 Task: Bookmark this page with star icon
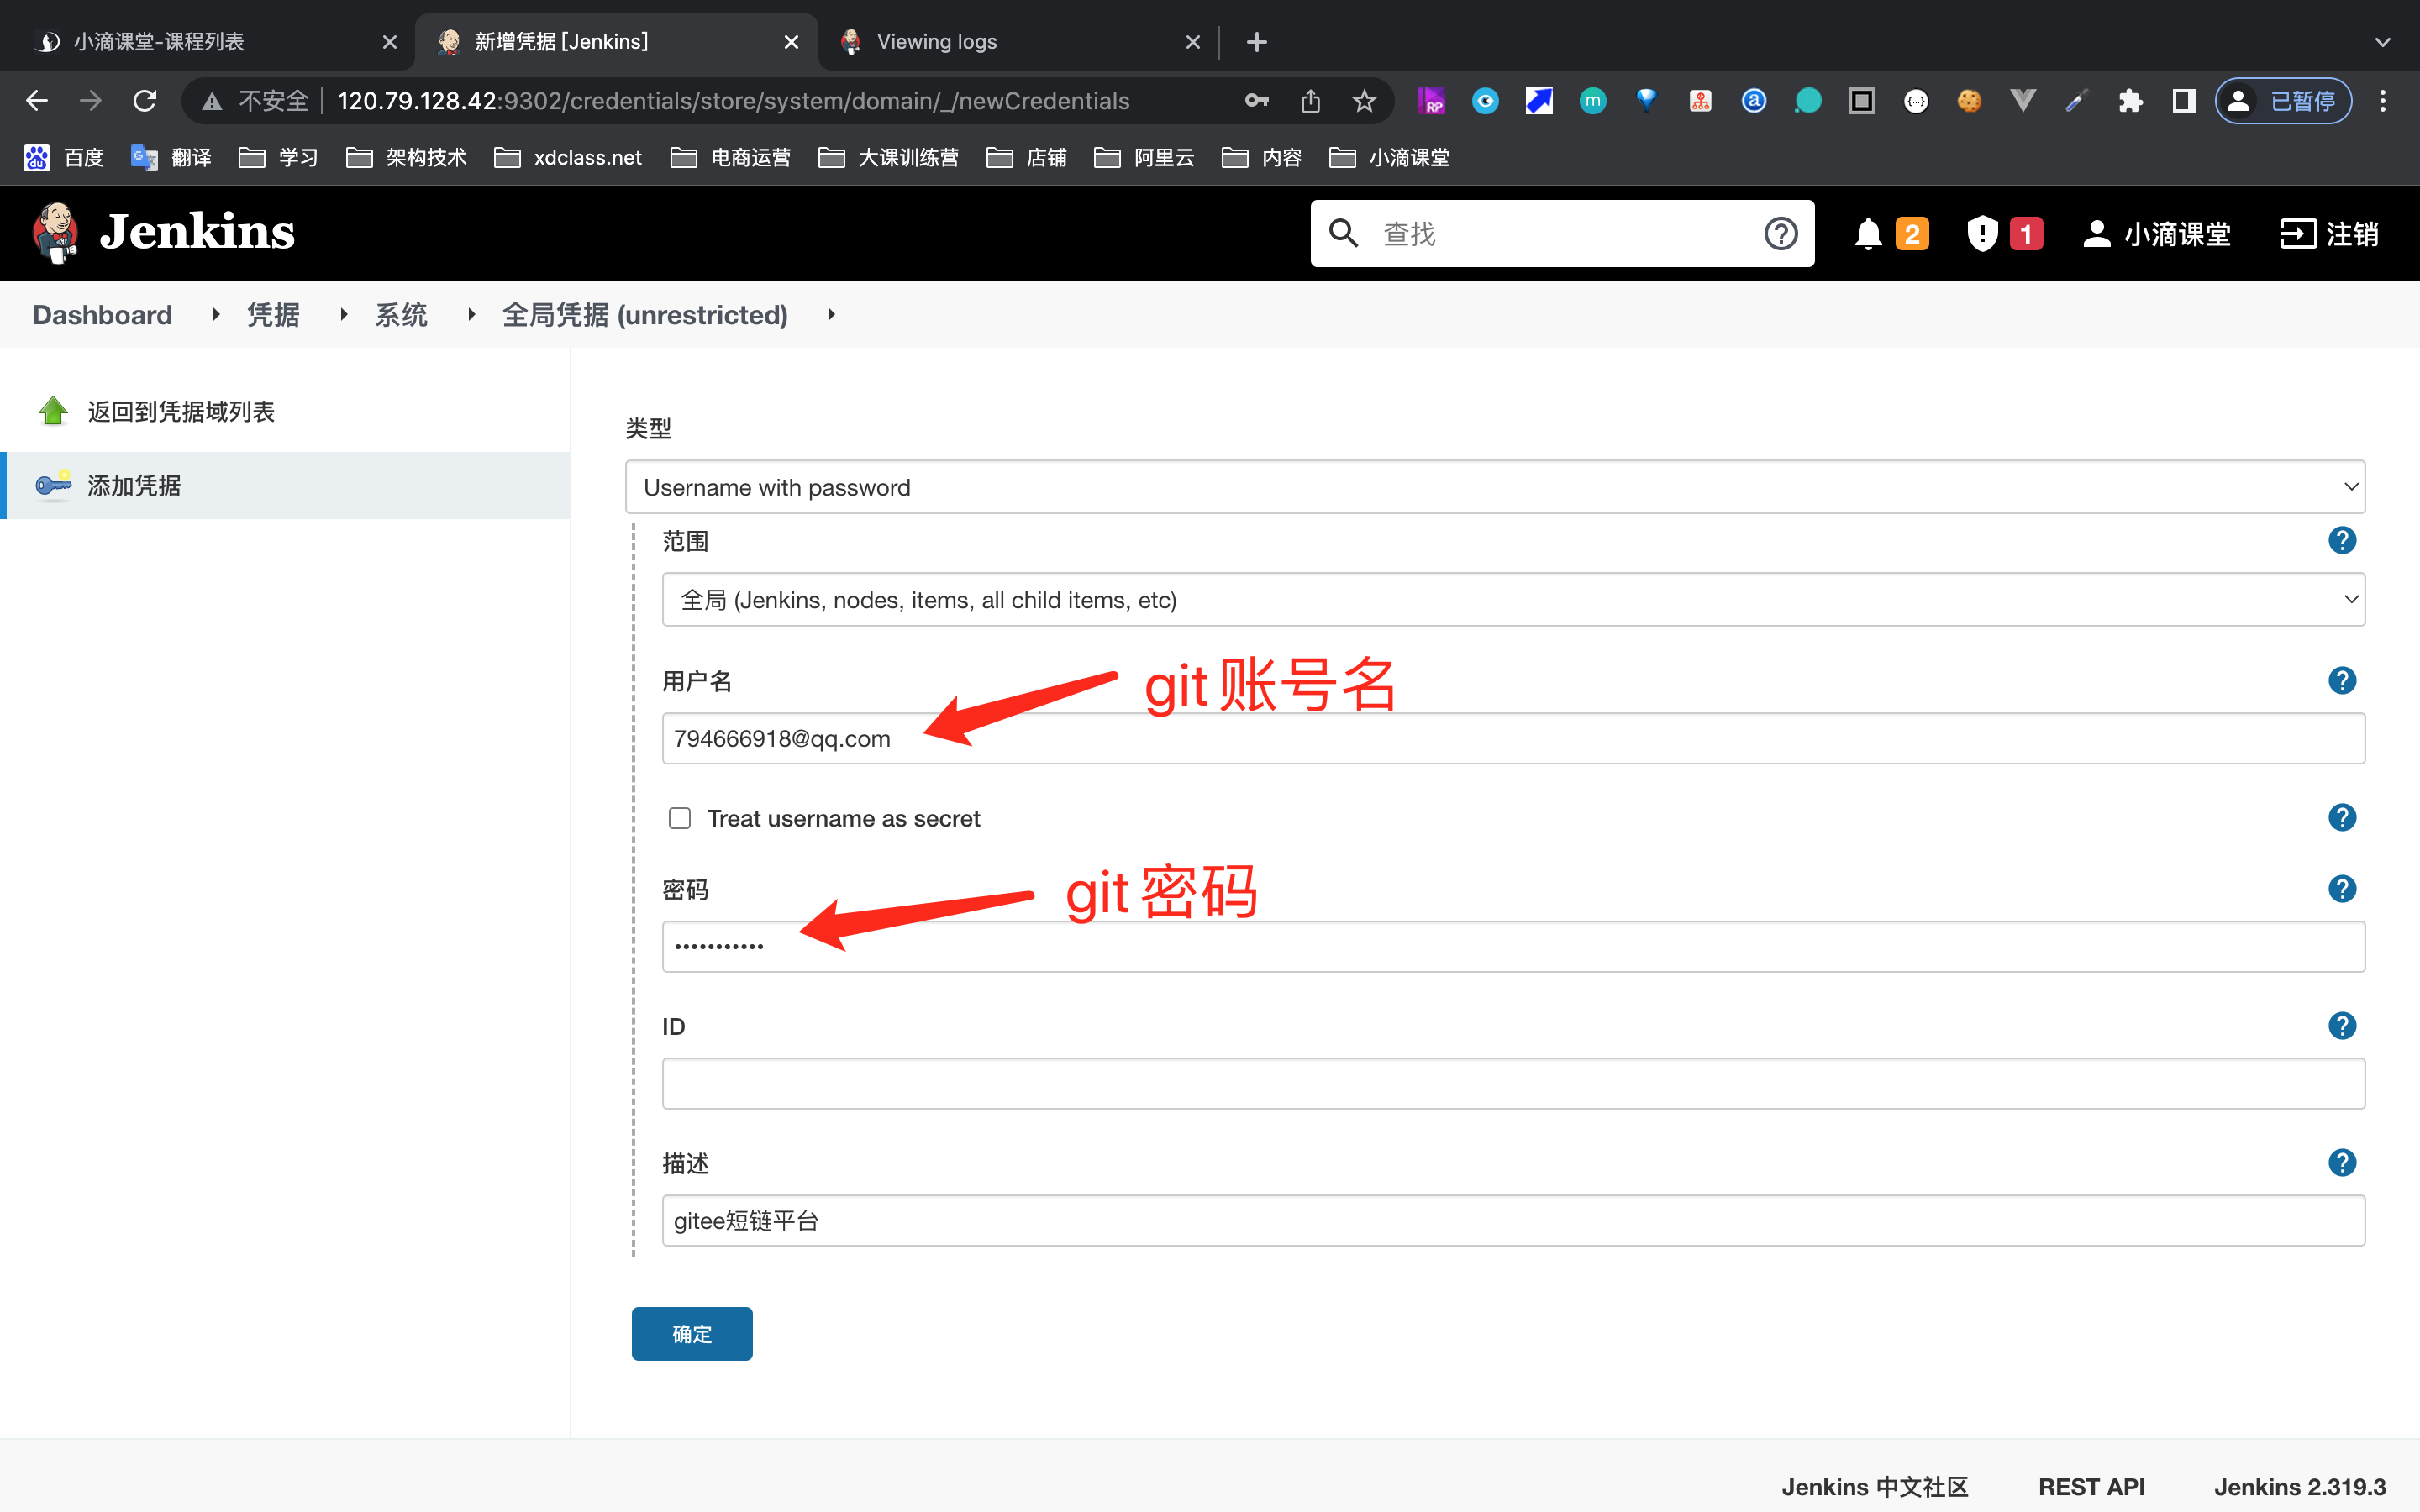point(1364,101)
